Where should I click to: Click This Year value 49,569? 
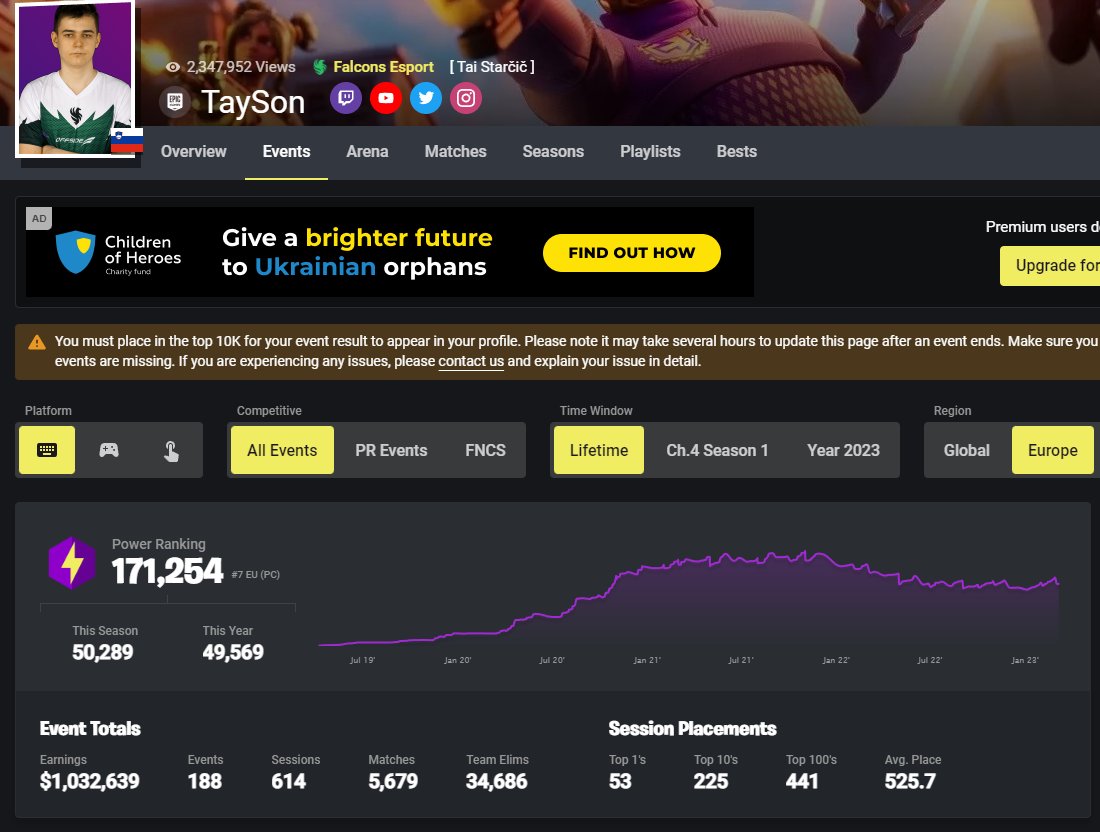point(233,652)
